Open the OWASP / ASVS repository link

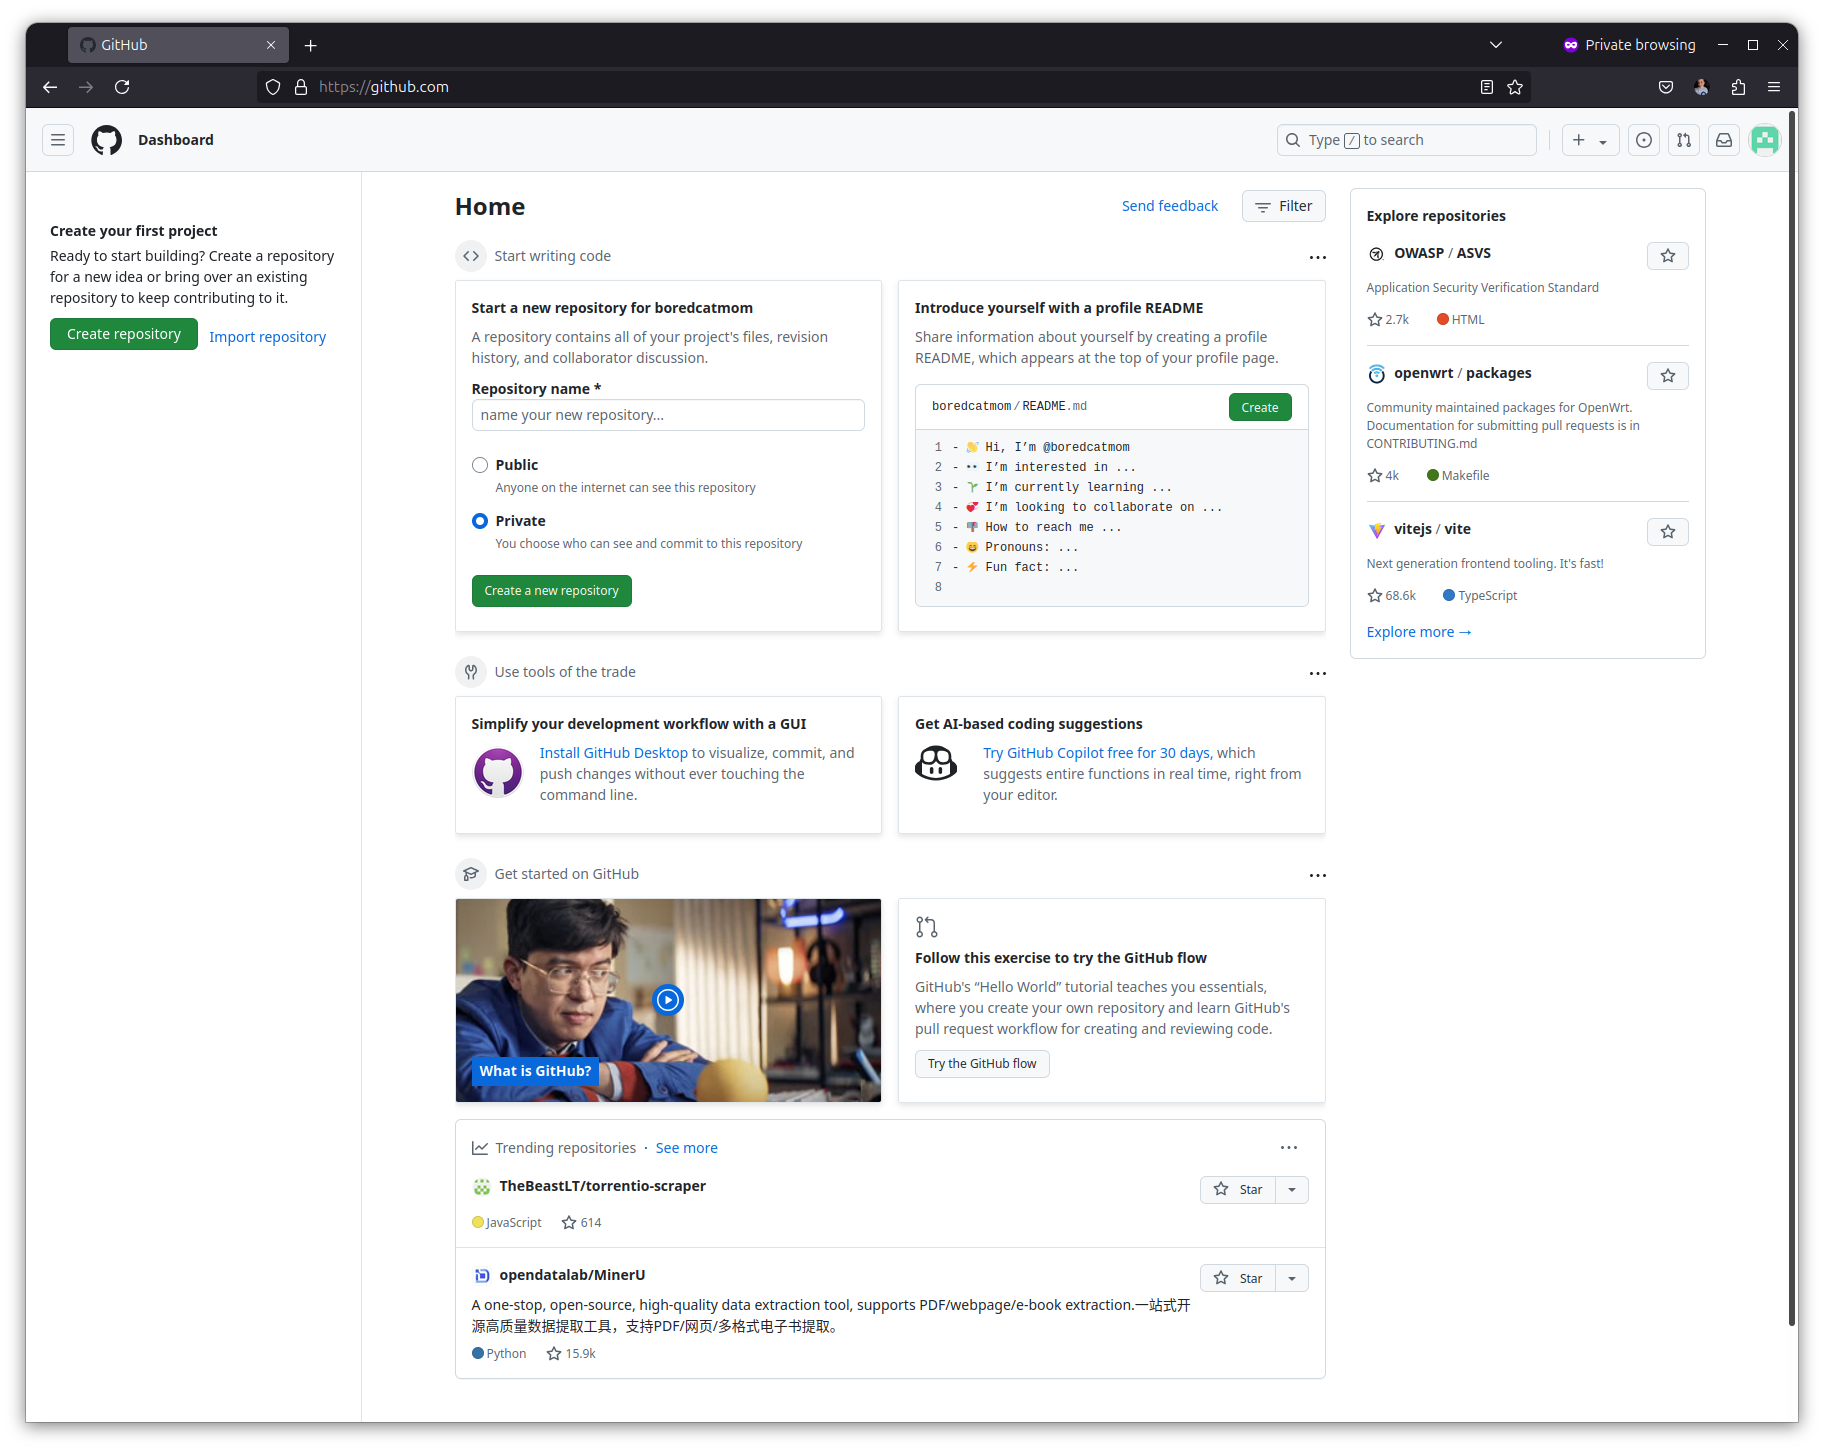pos(1443,253)
